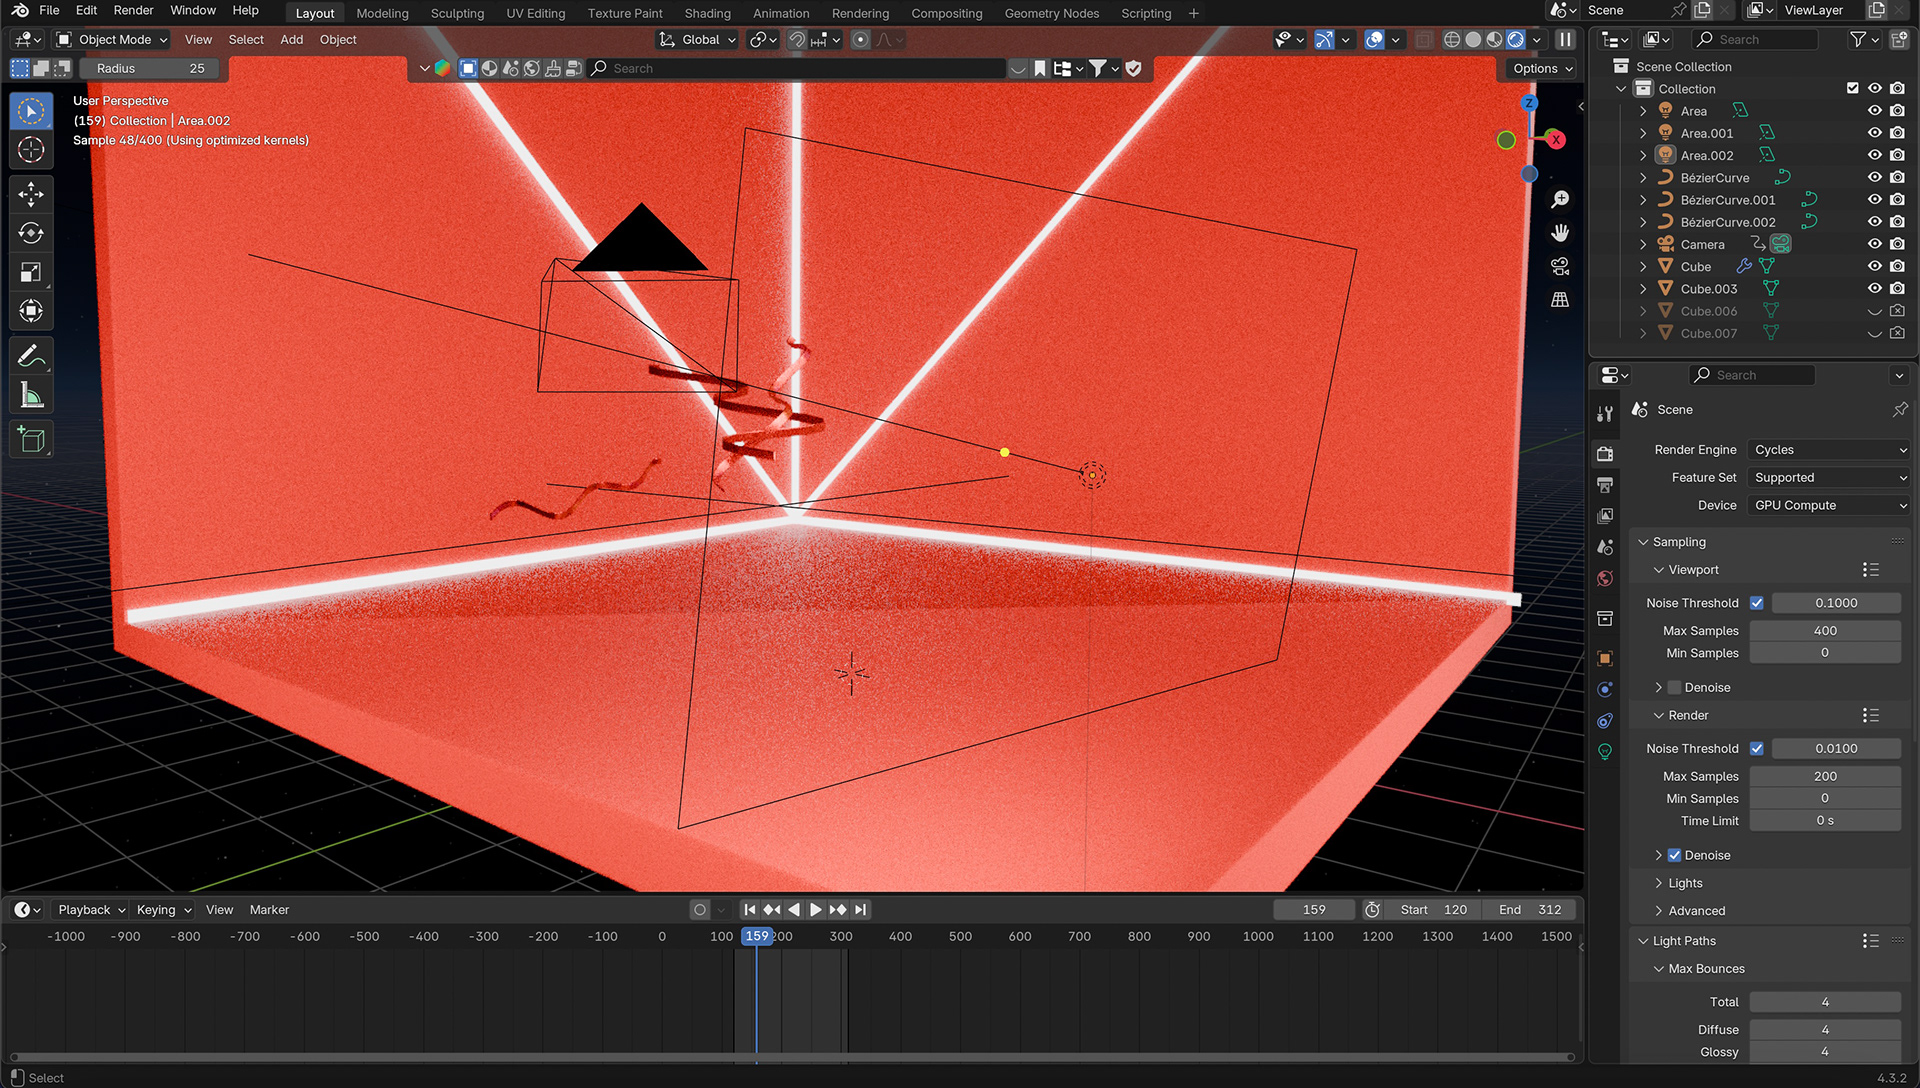Disable the Viewport Noise Threshold checkbox
Viewport: 1920px width, 1088px height.
1757,603
